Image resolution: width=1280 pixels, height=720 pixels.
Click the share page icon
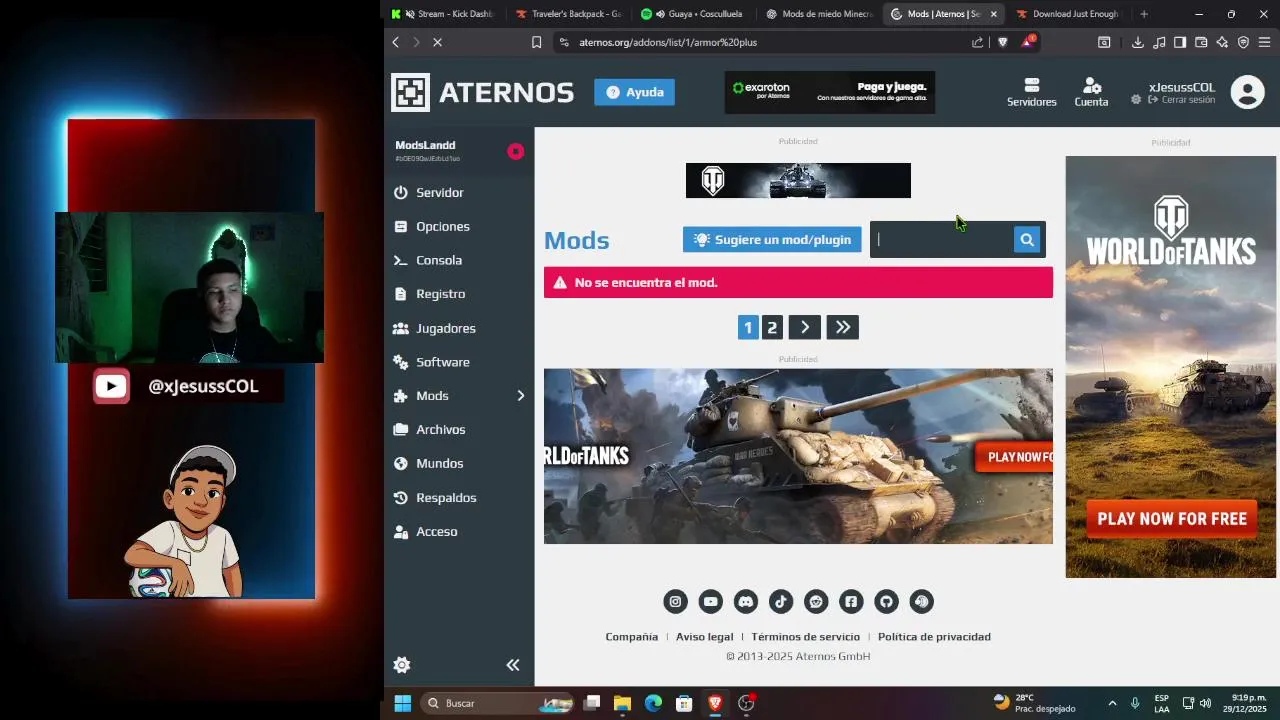[977, 42]
